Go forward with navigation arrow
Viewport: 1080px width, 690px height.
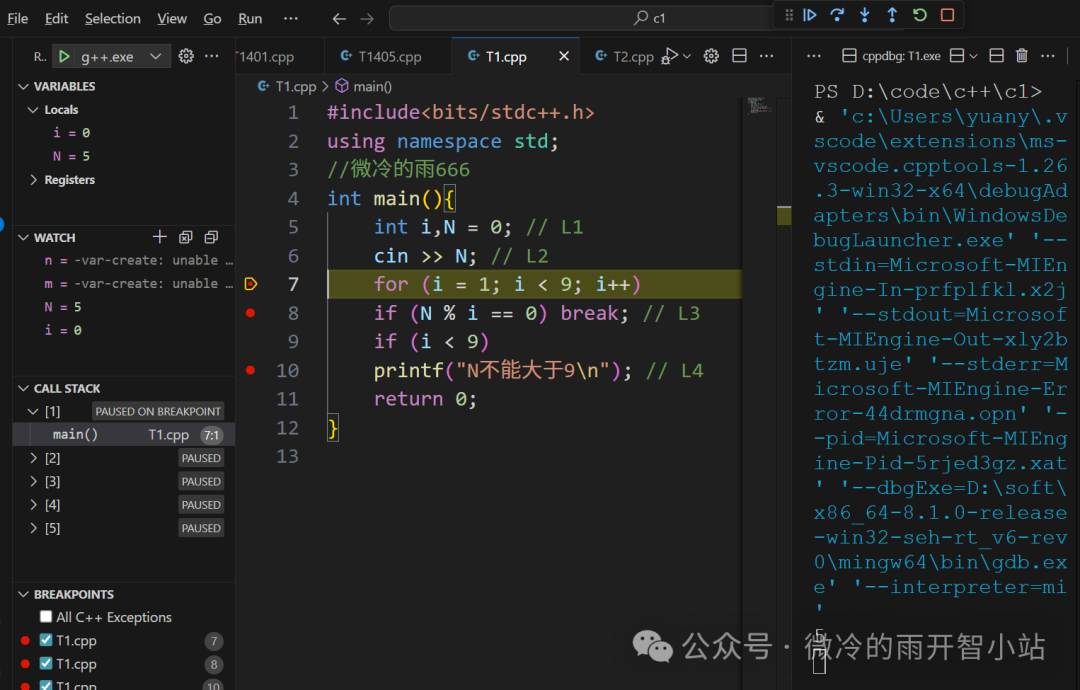click(x=367, y=19)
